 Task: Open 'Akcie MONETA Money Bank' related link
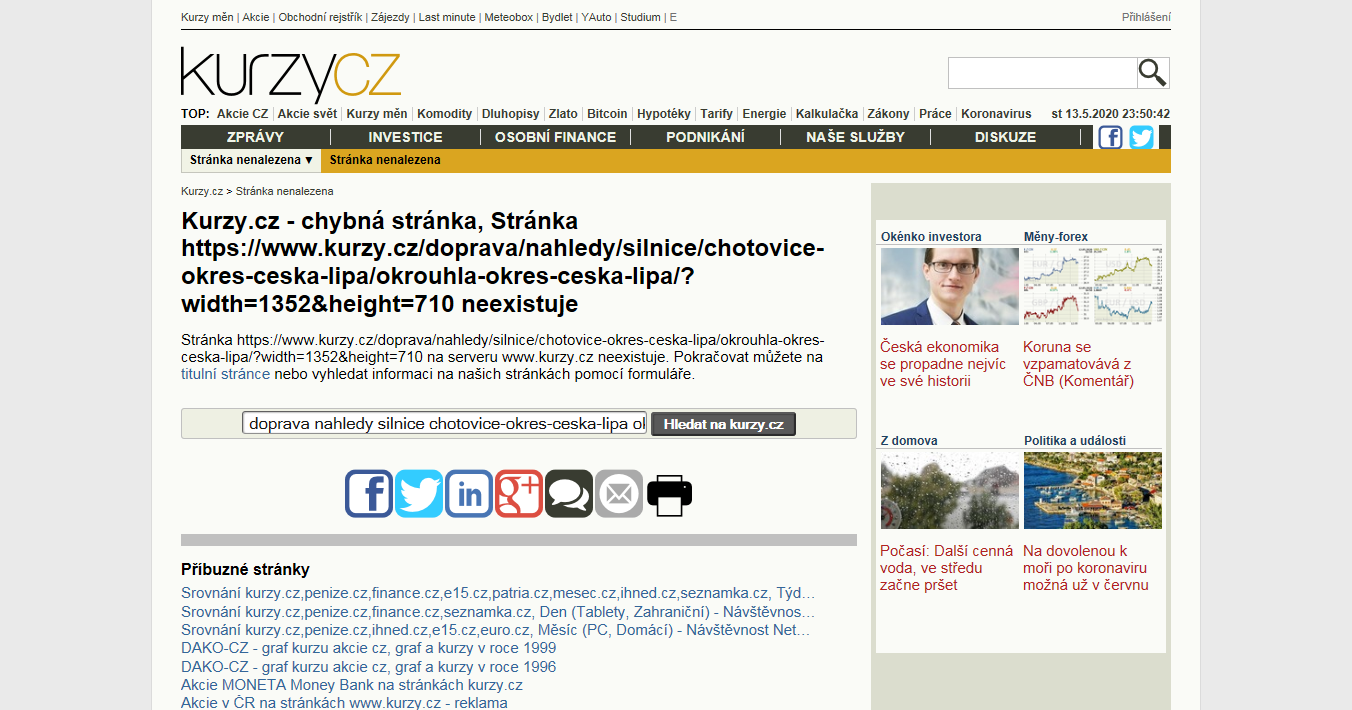click(352, 685)
